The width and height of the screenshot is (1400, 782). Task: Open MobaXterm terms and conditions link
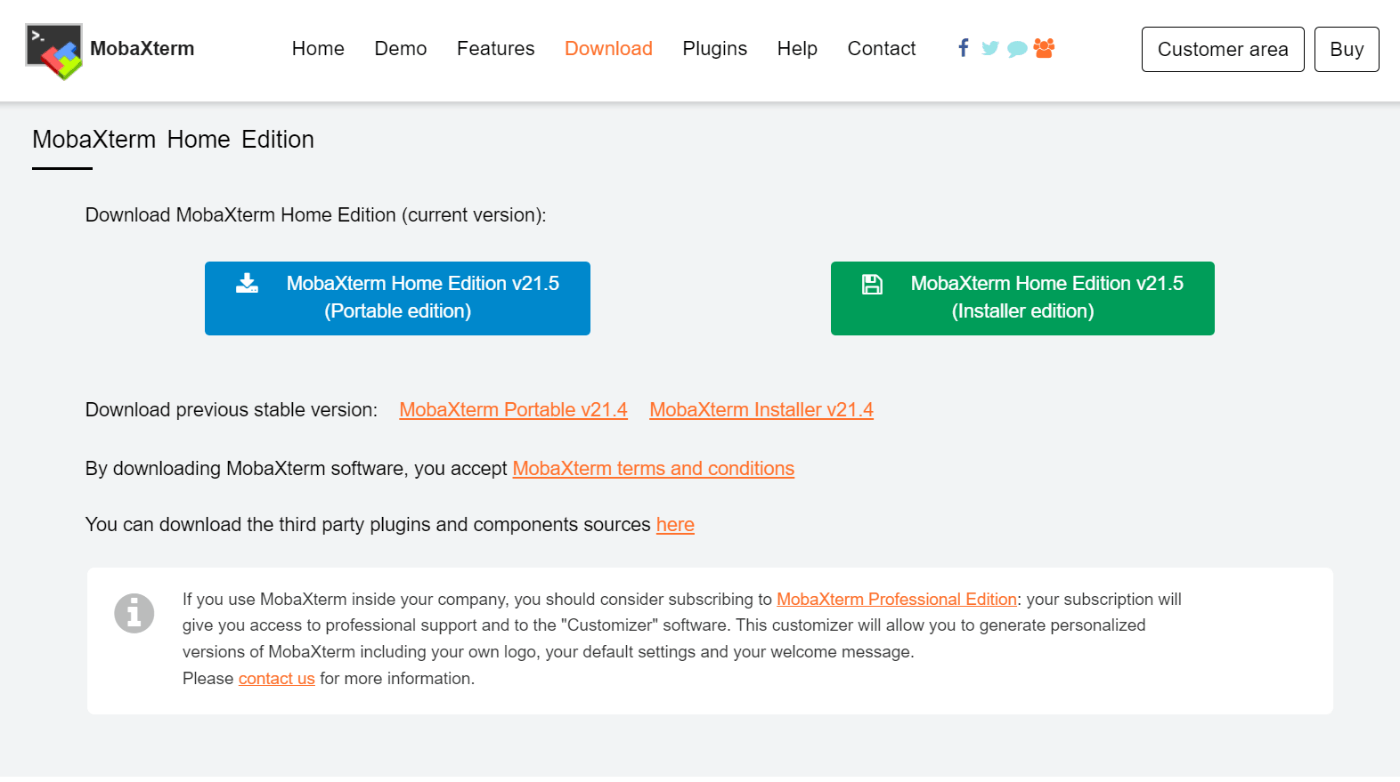point(654,468)
